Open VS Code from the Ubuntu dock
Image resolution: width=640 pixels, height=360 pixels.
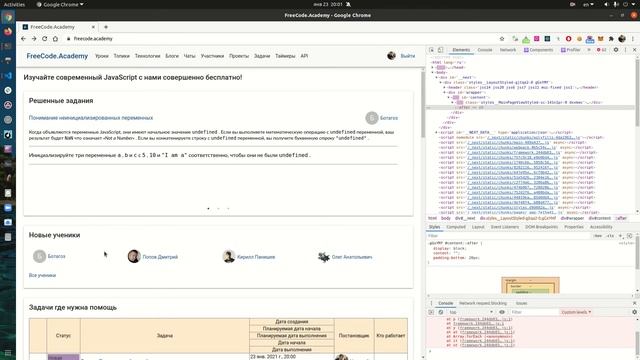8,76
